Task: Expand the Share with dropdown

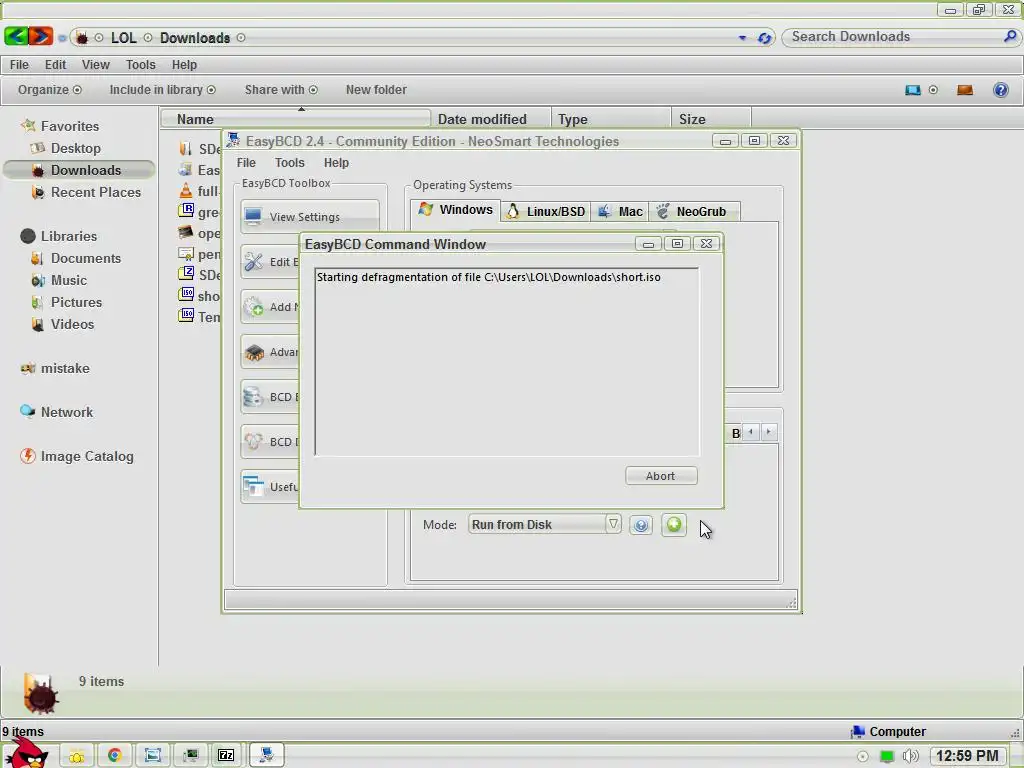Action: coord(281,89)
